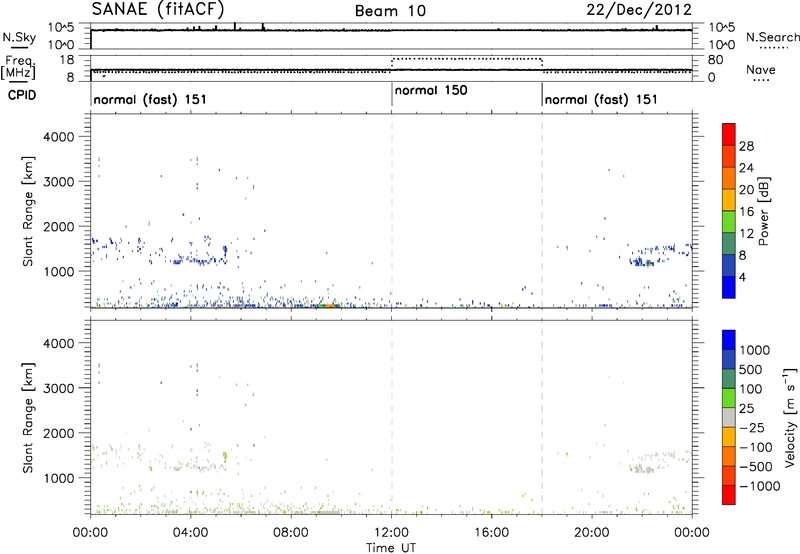Viewport: 800px width, 554px height.
Task: Click the Freq. [MHz] axis label
Action: (19, 67)
